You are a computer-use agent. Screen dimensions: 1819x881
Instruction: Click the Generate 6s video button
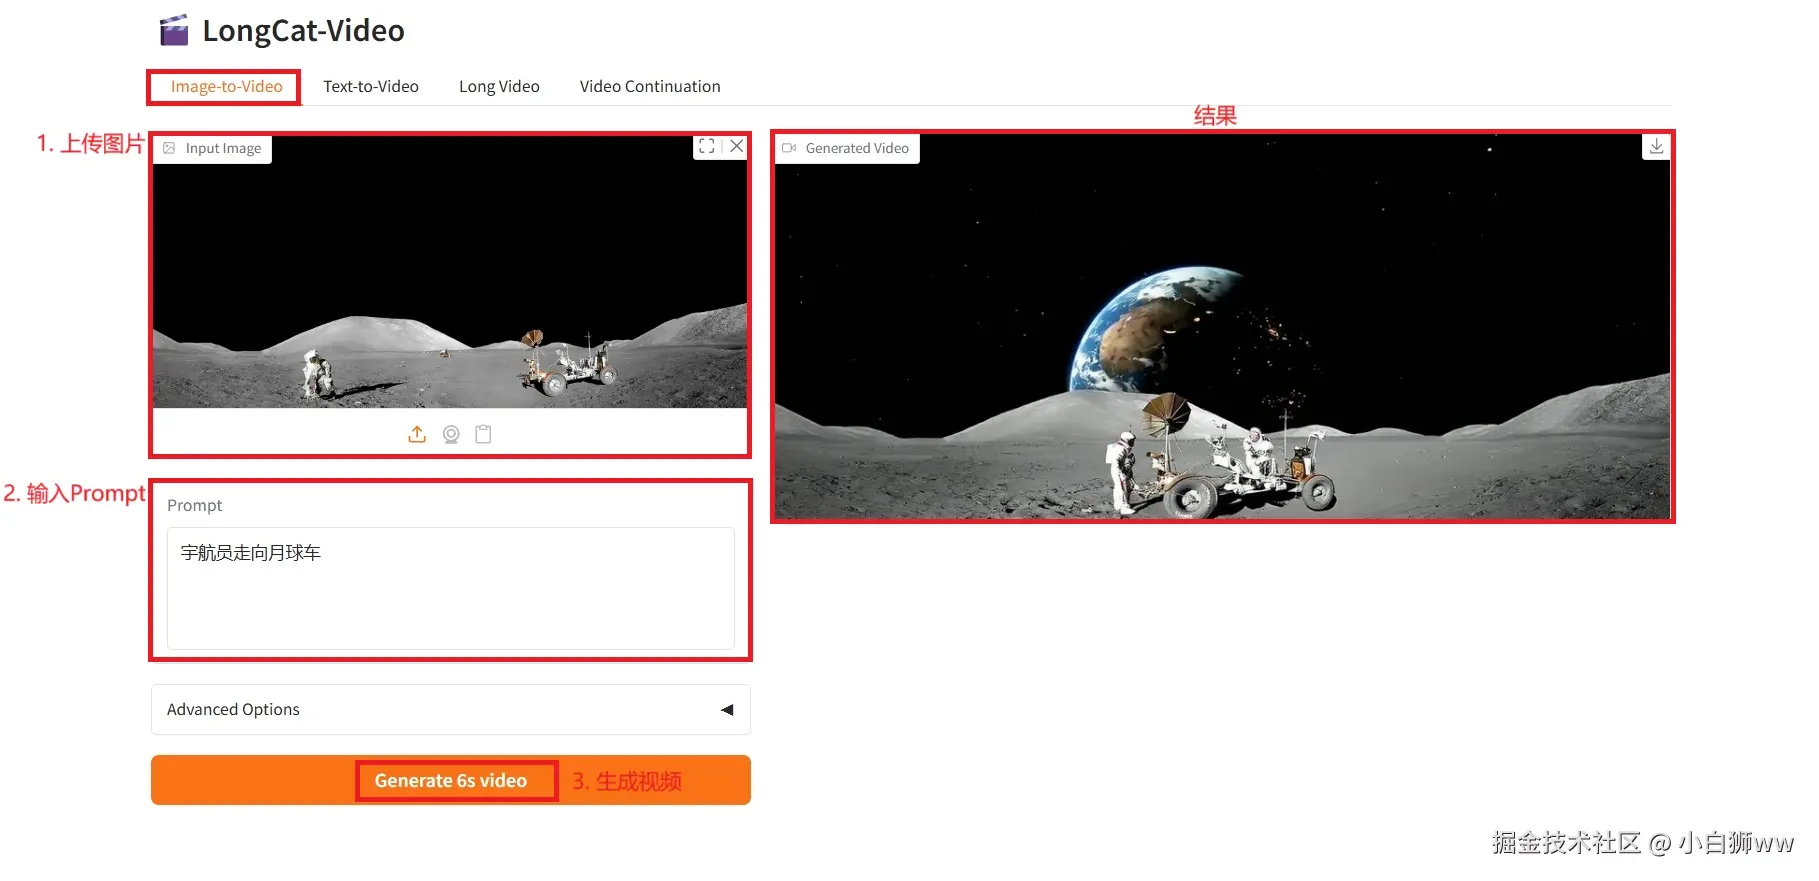click(x=450, y=780)
